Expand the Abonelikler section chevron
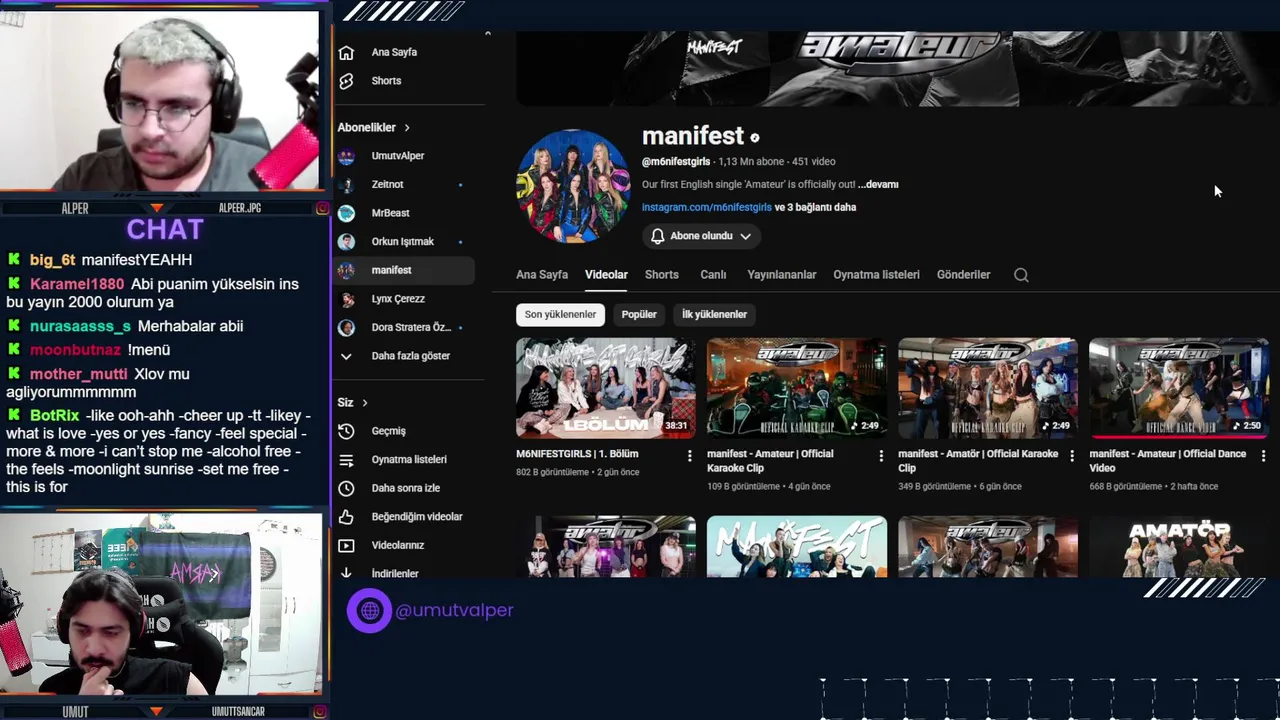The height and width of the screenshot is (720, 1280). click(x=407, y=128)
